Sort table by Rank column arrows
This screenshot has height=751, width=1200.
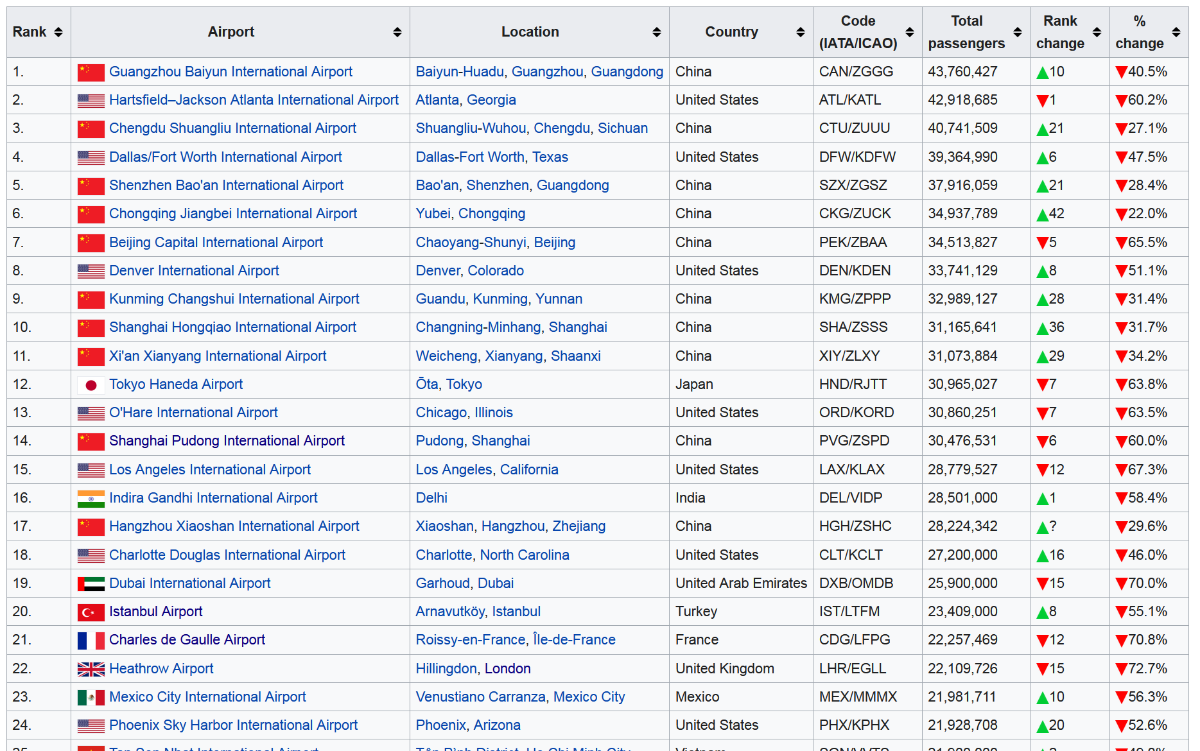click(59, 32)
